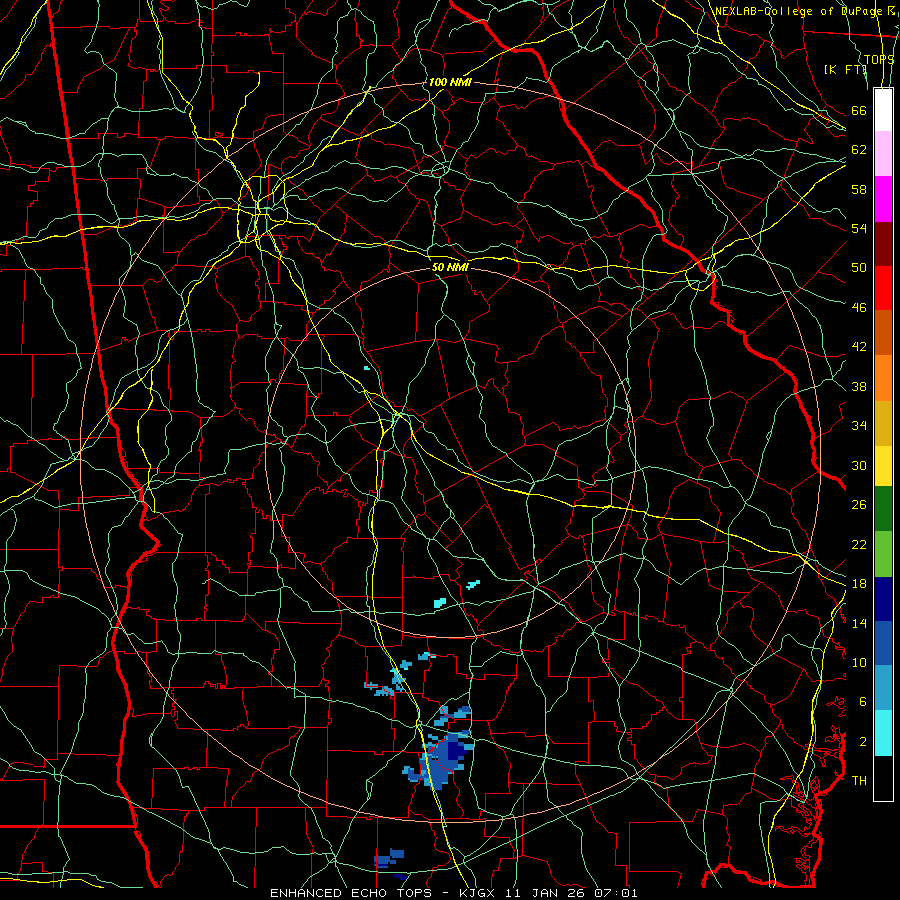This screenshot has width=900, height=900.
Task: Click the dark green 26-30 kft swatch
Action: click(883, 509)
